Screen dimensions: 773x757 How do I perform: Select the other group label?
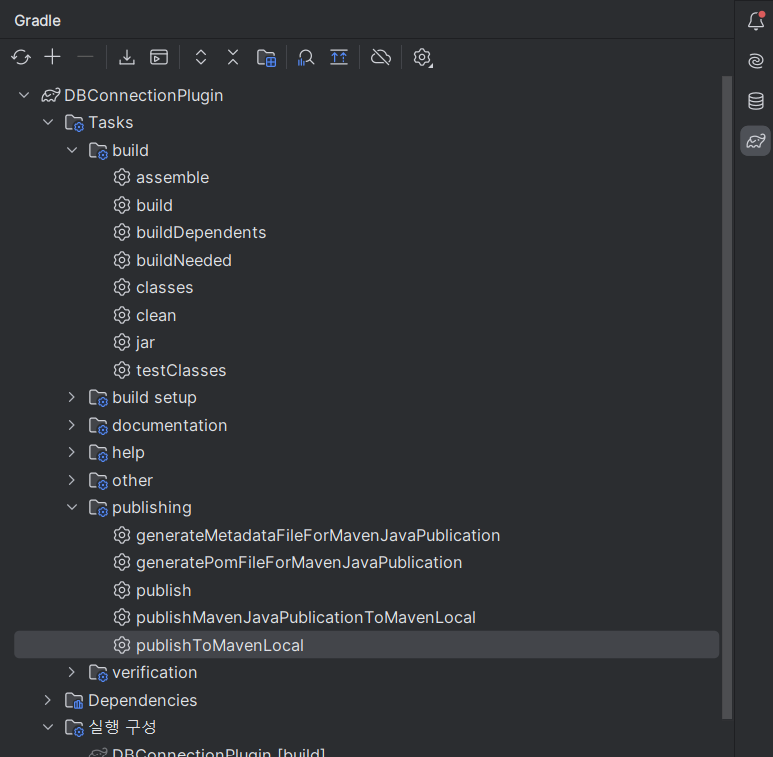(132, 480)
